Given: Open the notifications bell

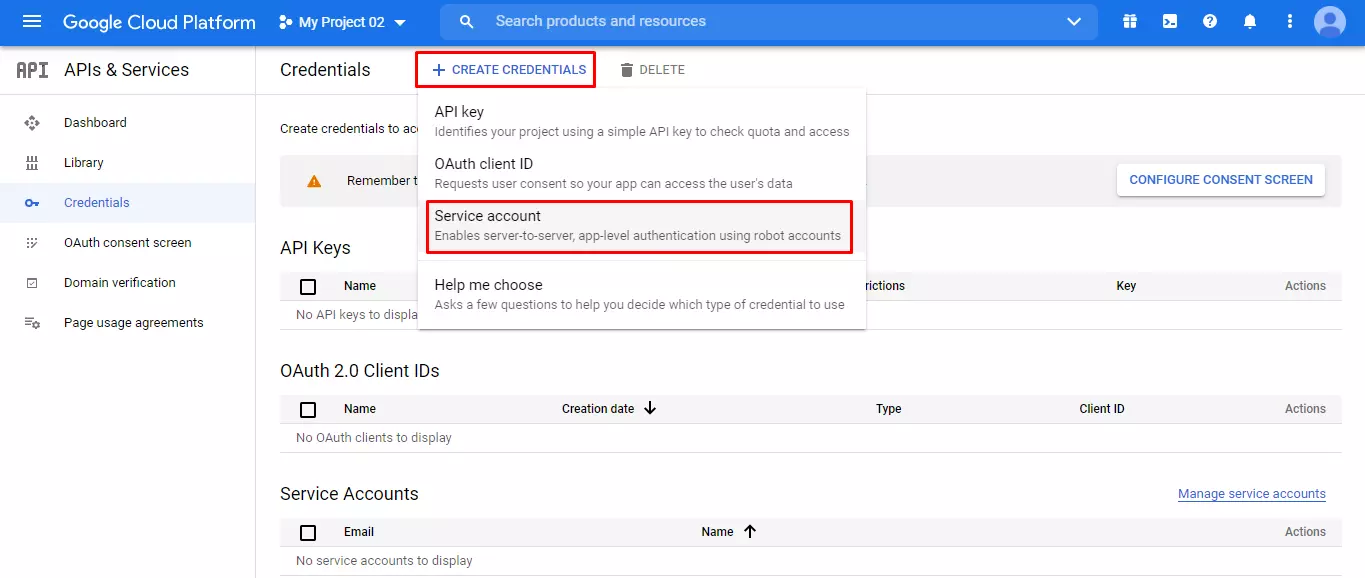Looking at the screenshot, I should (x=1250, y=21).
